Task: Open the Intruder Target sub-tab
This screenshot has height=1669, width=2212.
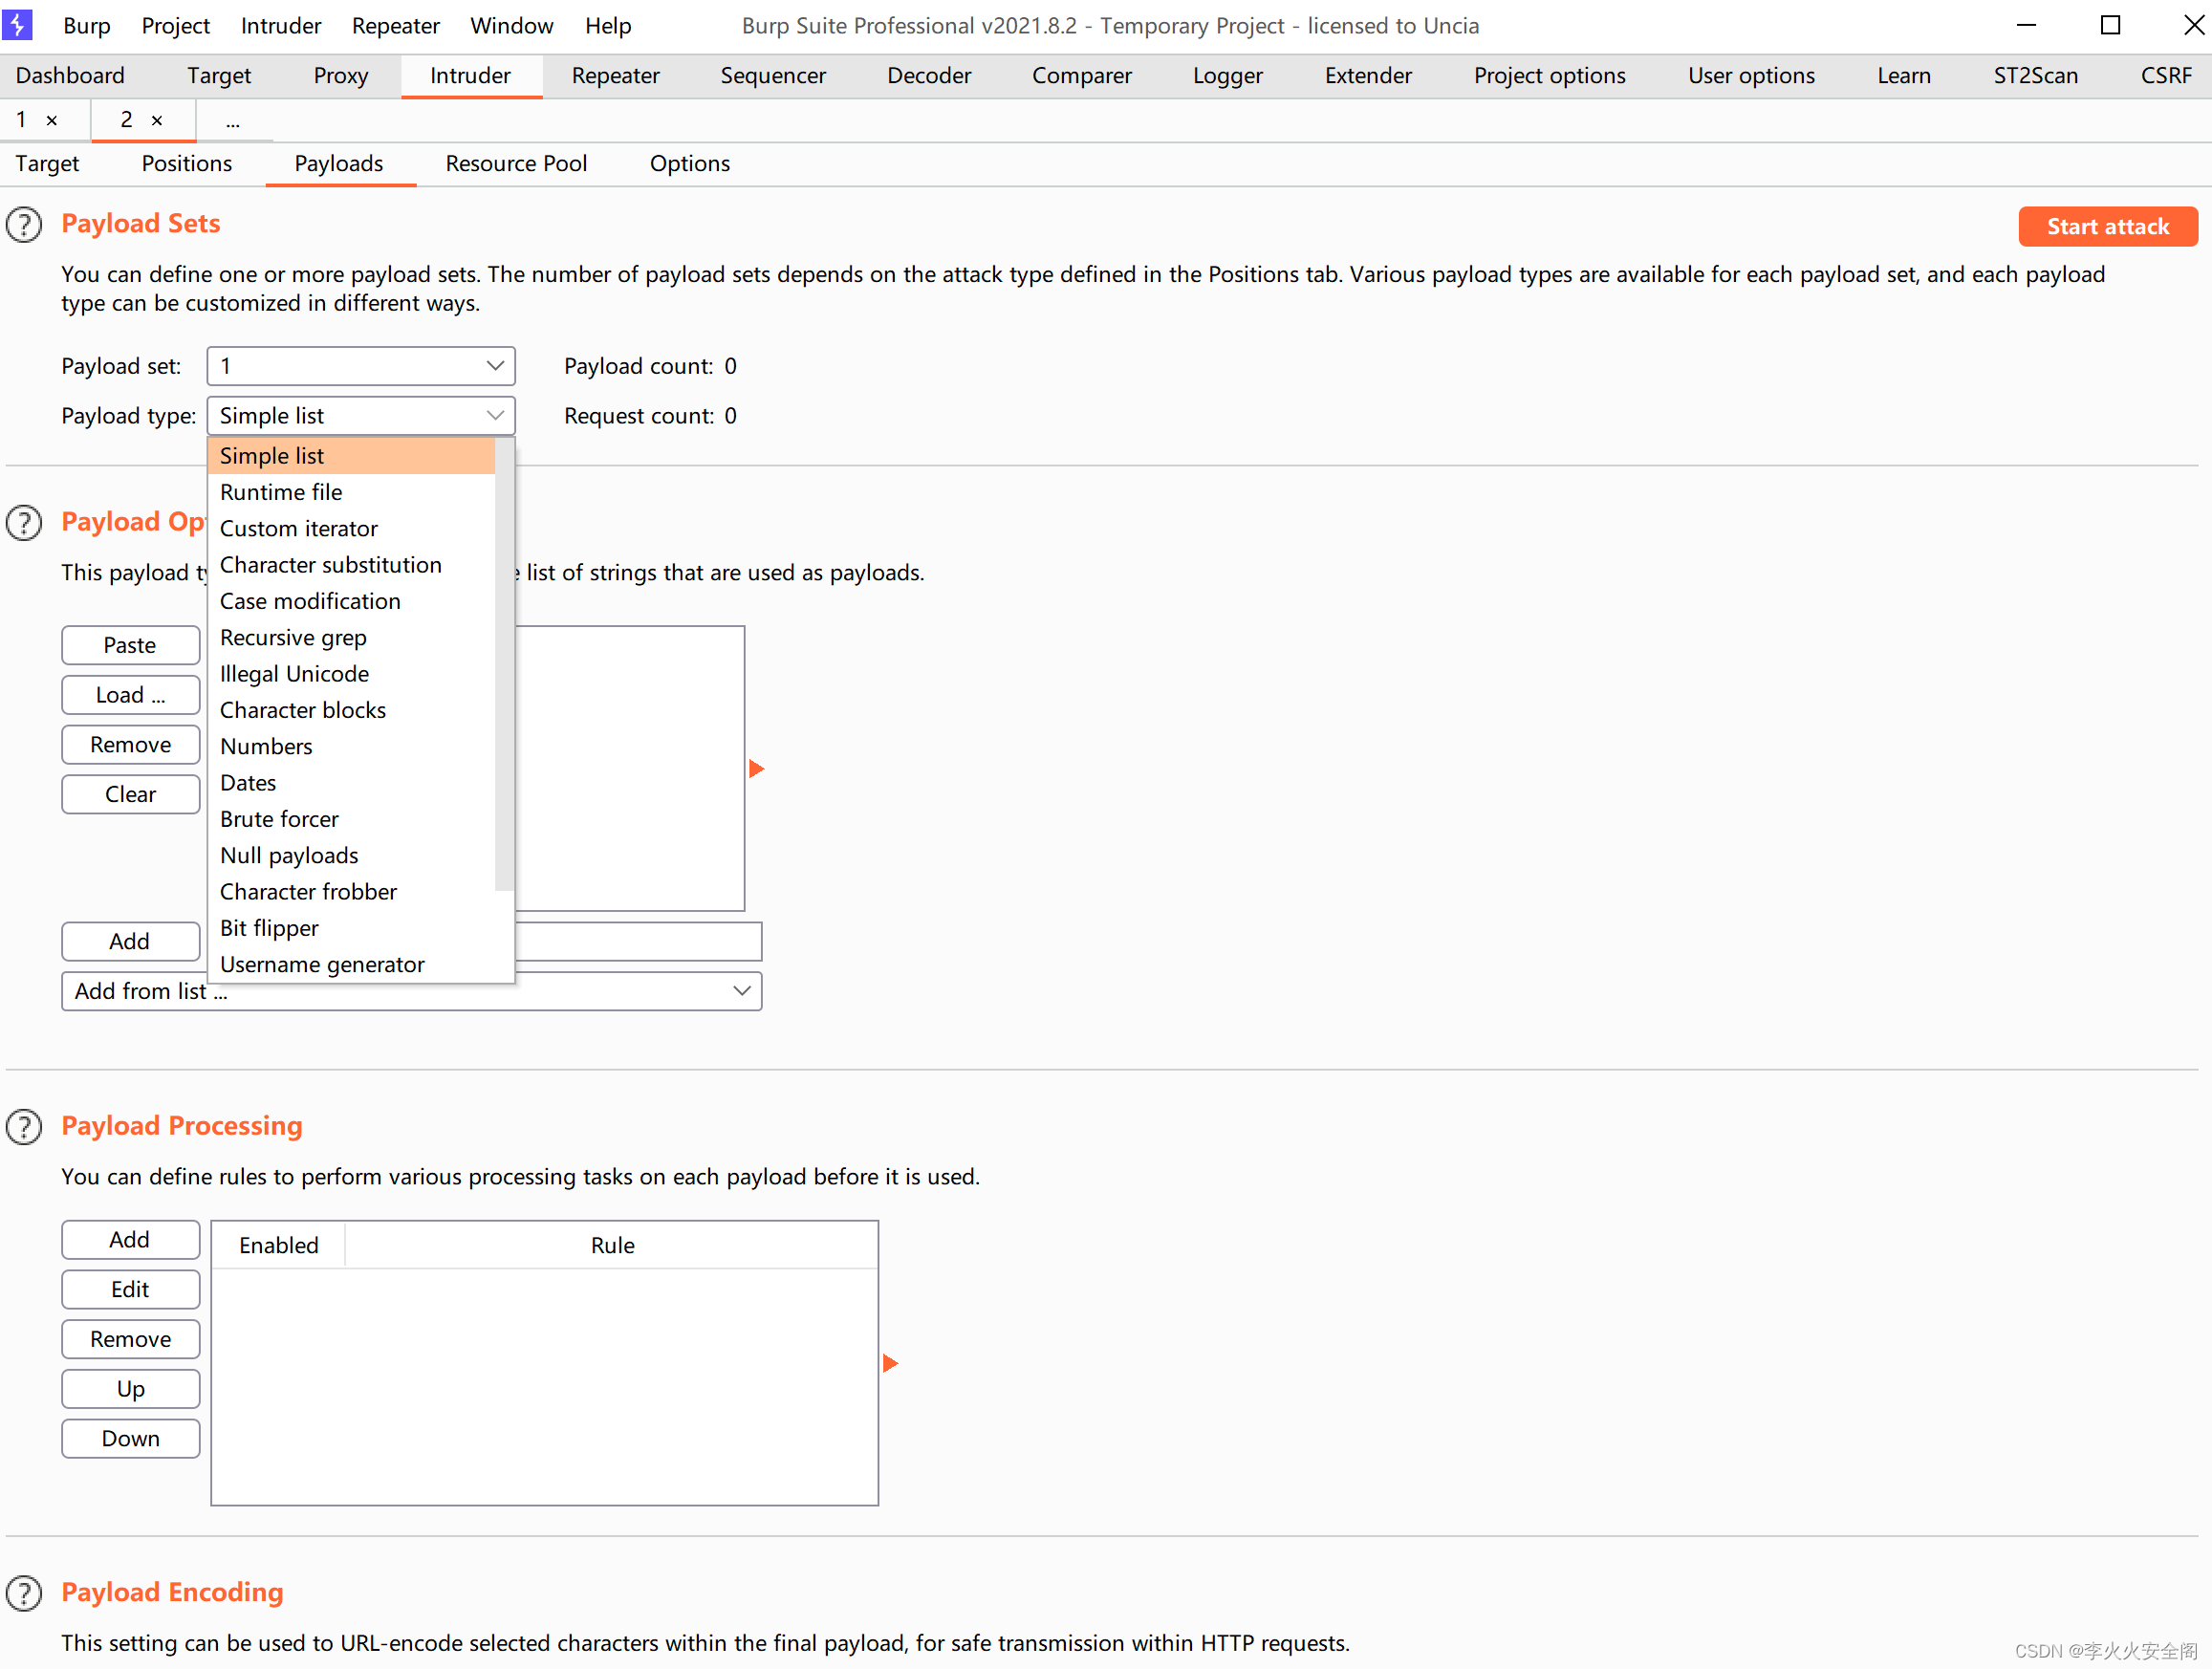Action: point(47,164)
